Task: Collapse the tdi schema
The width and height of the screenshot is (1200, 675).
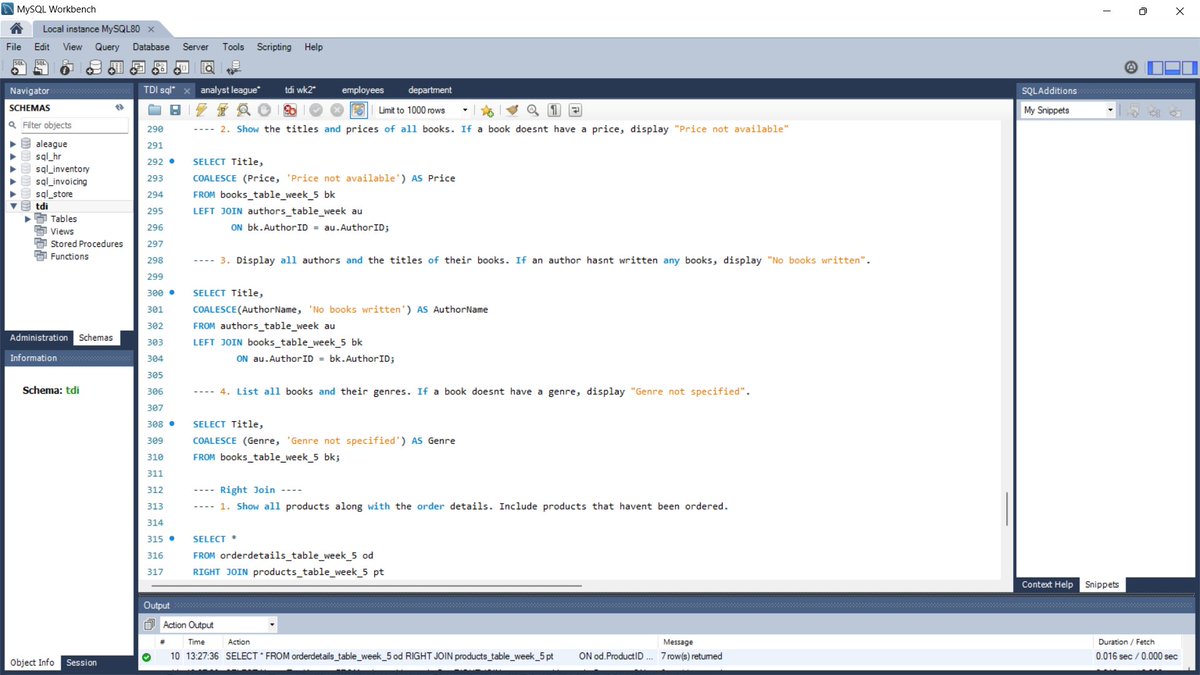Action: (13, 206)
